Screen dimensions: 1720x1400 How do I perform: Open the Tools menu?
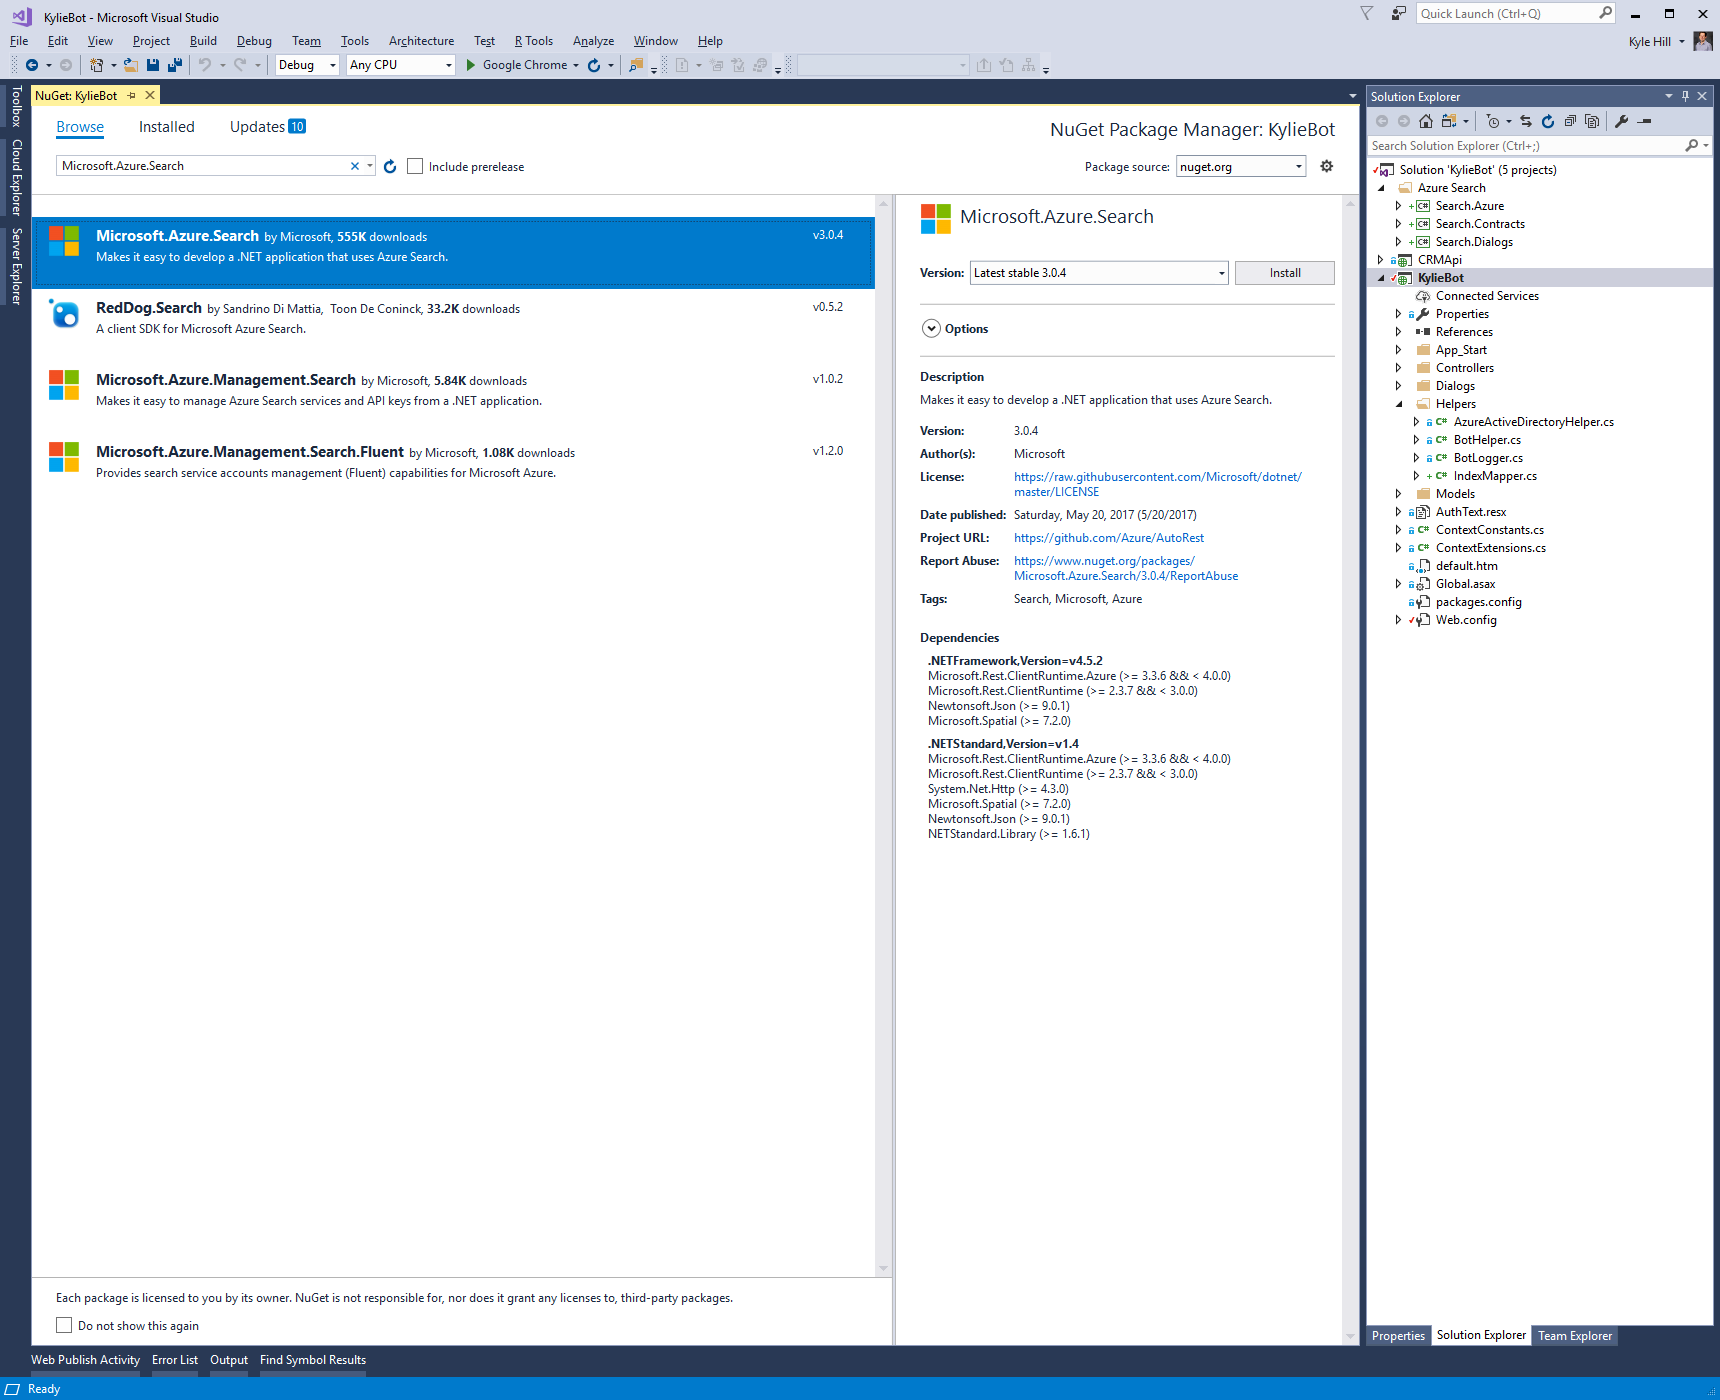tap(355, 41)
